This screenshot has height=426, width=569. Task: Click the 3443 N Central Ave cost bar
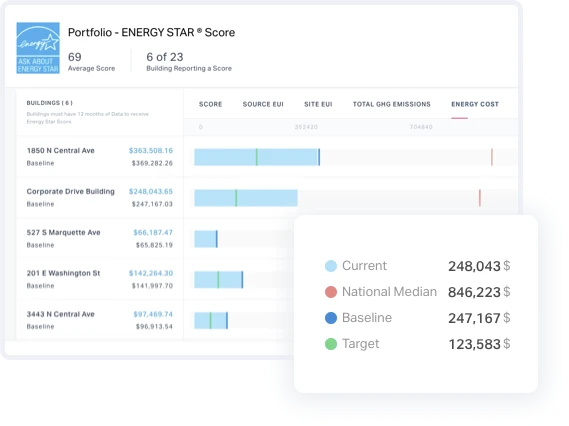click(211, 321)
